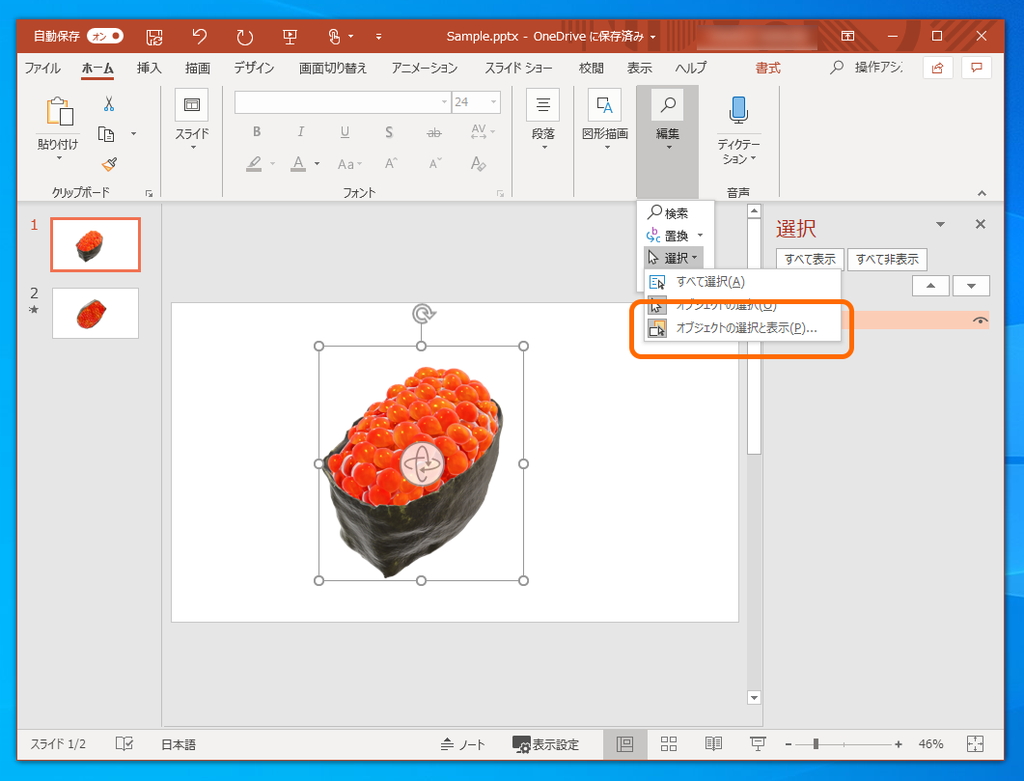Expand the Replace submenu arrow
The image size is (1024, 781).
700,235
